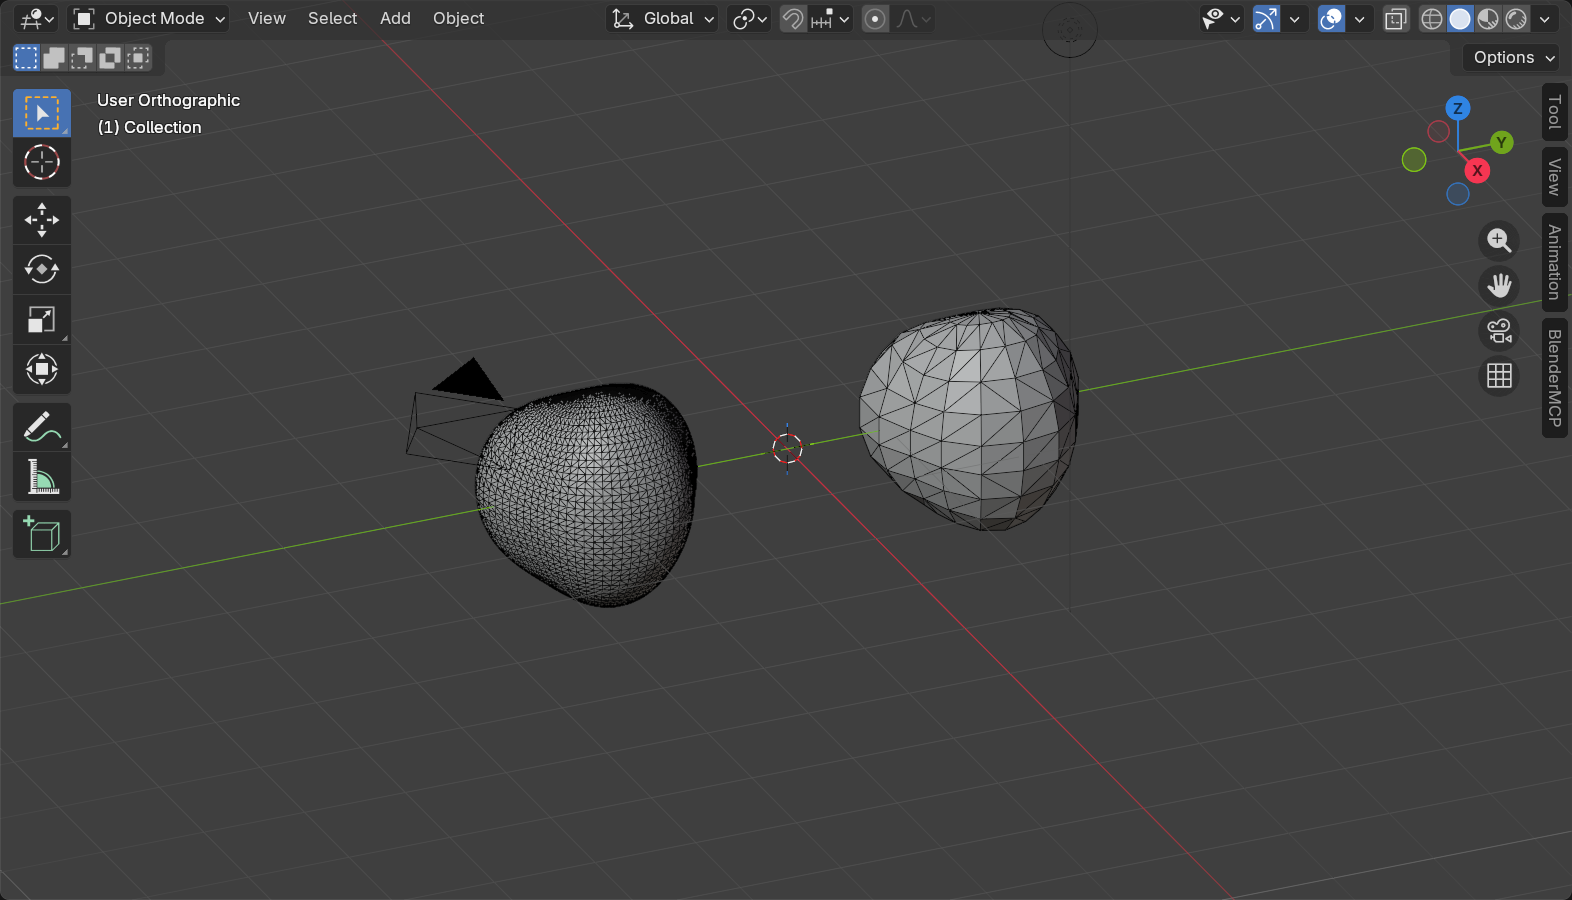Open the Tool sidebar tab
The height and width of the screenshot is (900, 1572).
coord(1554,112)
